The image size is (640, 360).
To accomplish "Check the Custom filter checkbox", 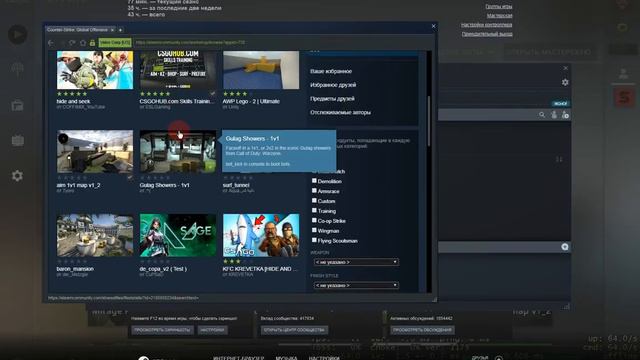I will (x=314, y=200).
